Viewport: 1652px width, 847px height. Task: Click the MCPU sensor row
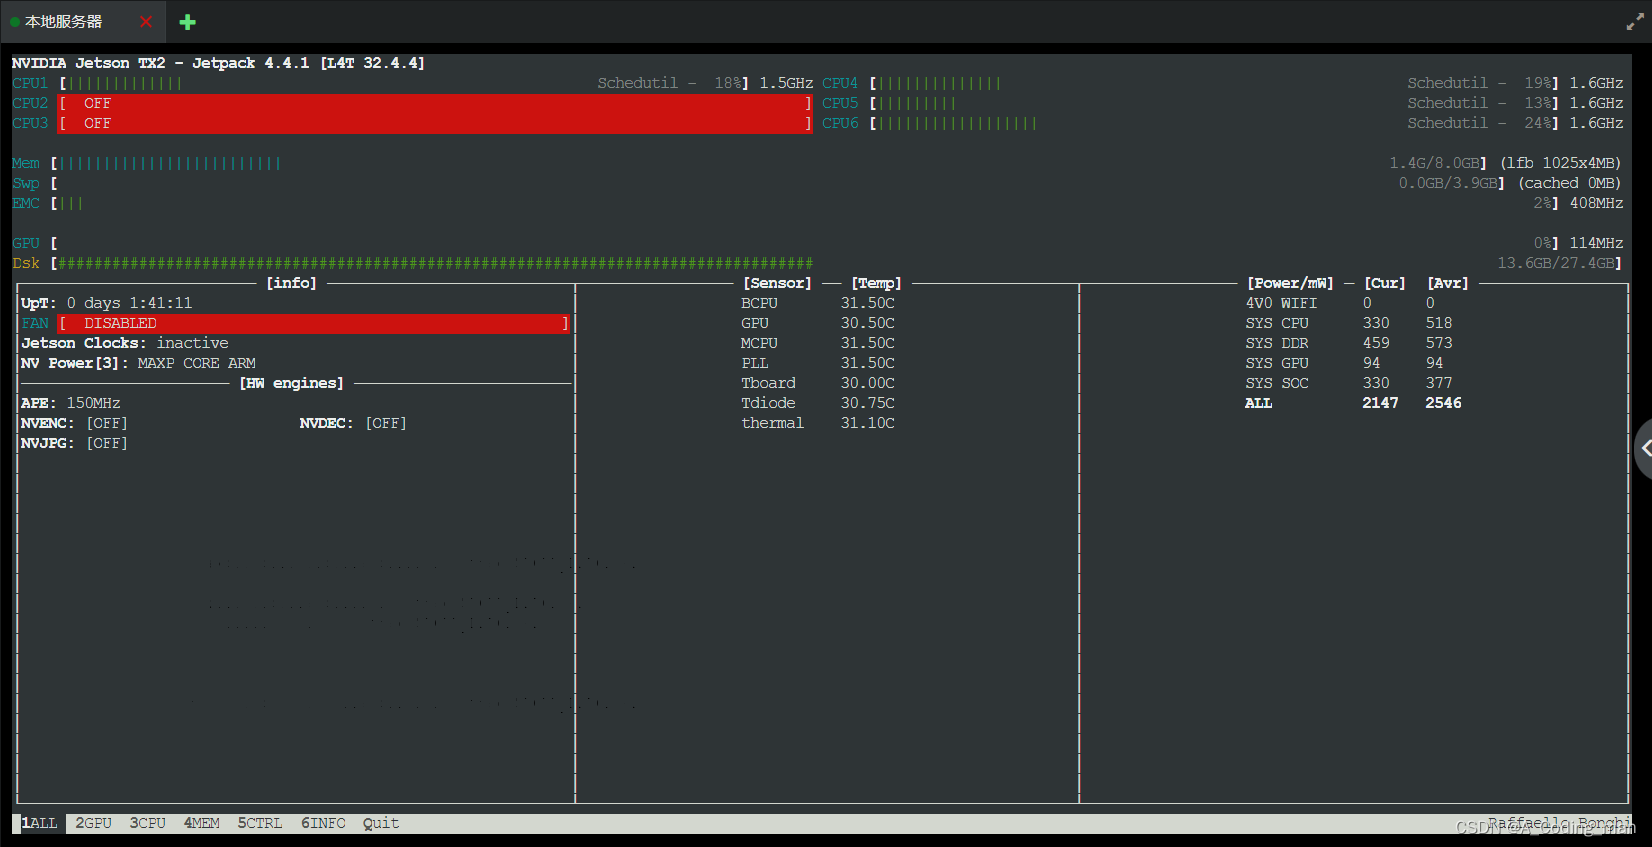click(818, 343)
